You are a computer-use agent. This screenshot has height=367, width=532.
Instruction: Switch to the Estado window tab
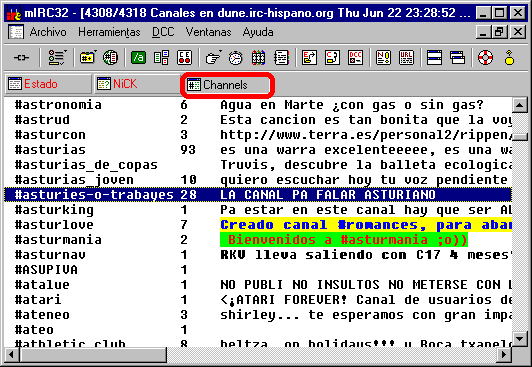click(48, 84)
